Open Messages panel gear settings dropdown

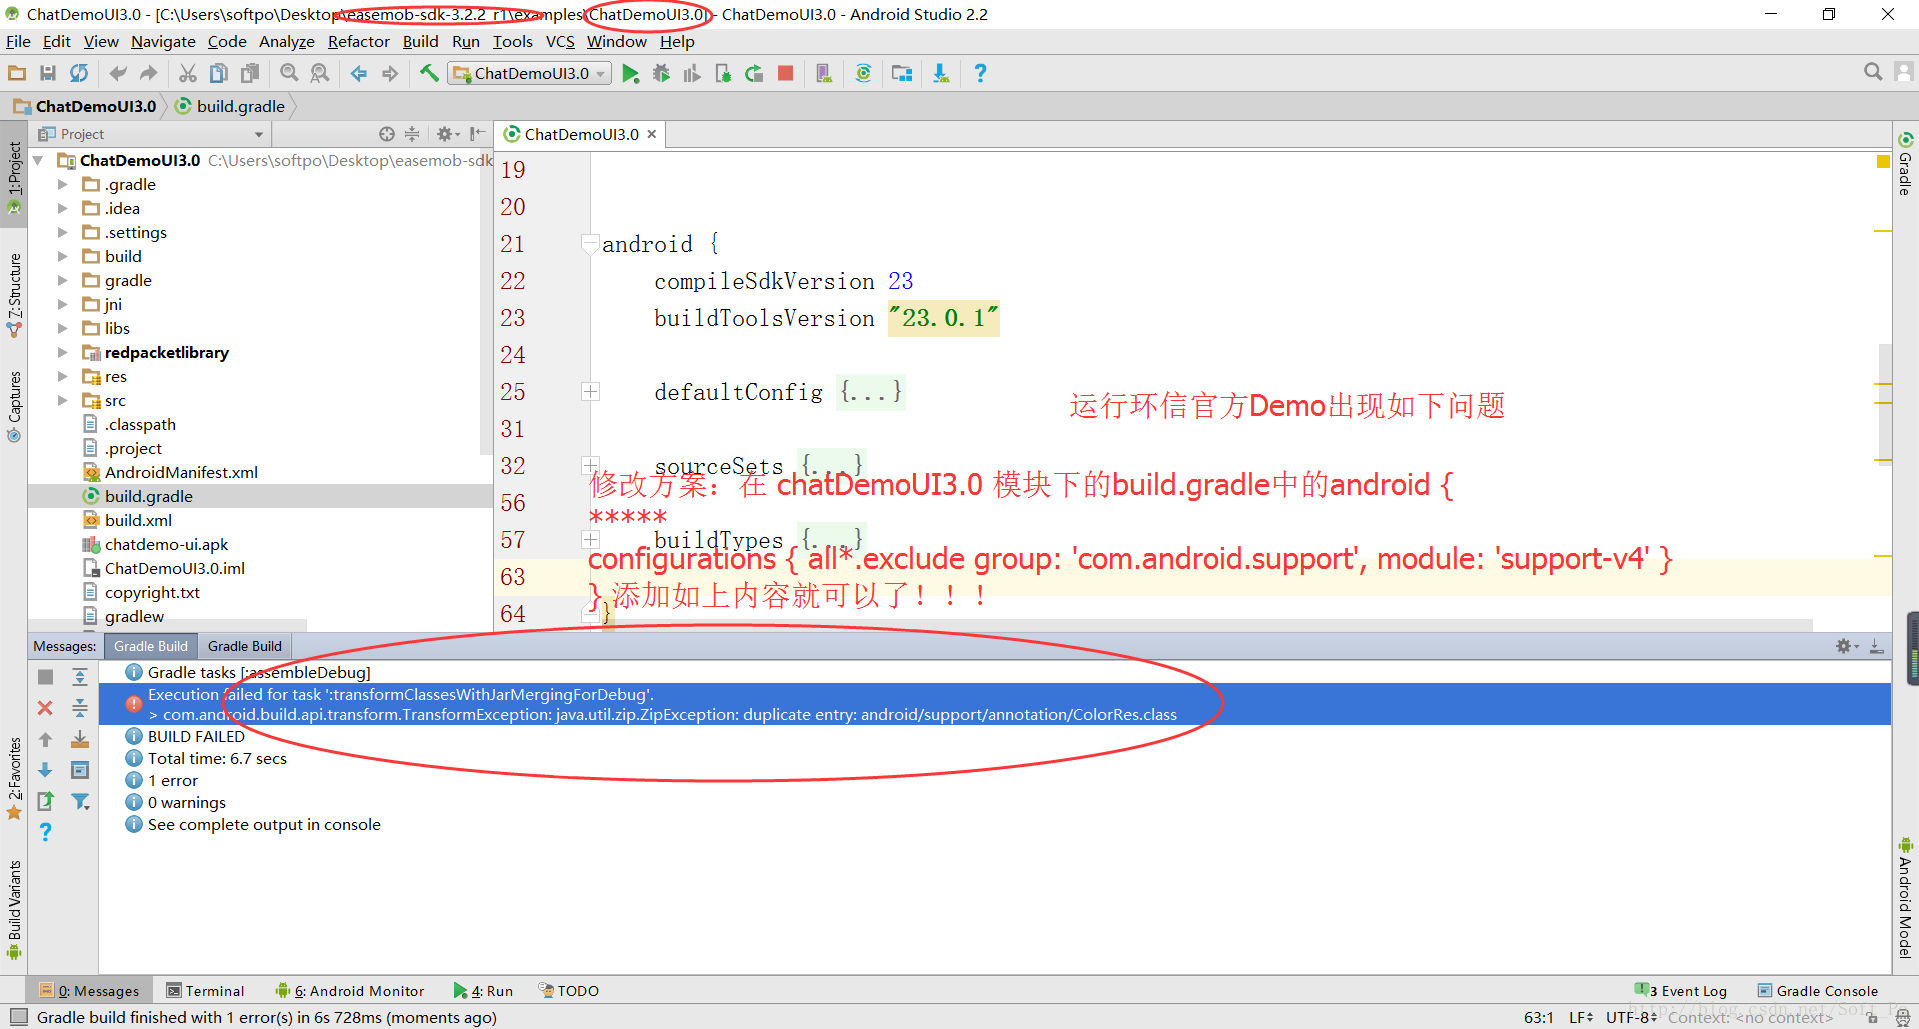tap(1847, 646)
